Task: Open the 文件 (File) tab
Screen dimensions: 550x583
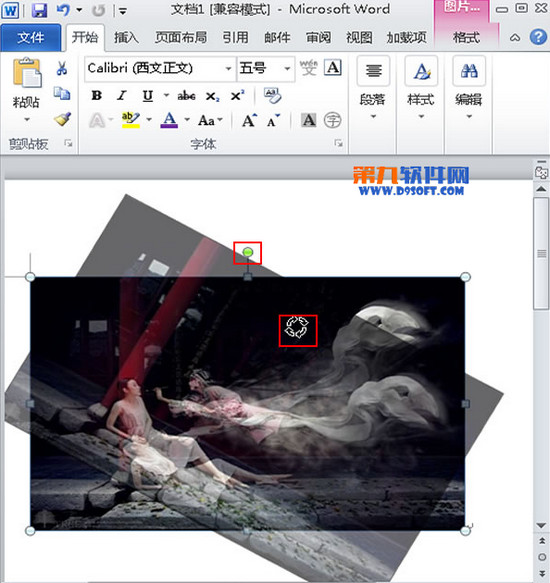Action: [x=30, y=38]
